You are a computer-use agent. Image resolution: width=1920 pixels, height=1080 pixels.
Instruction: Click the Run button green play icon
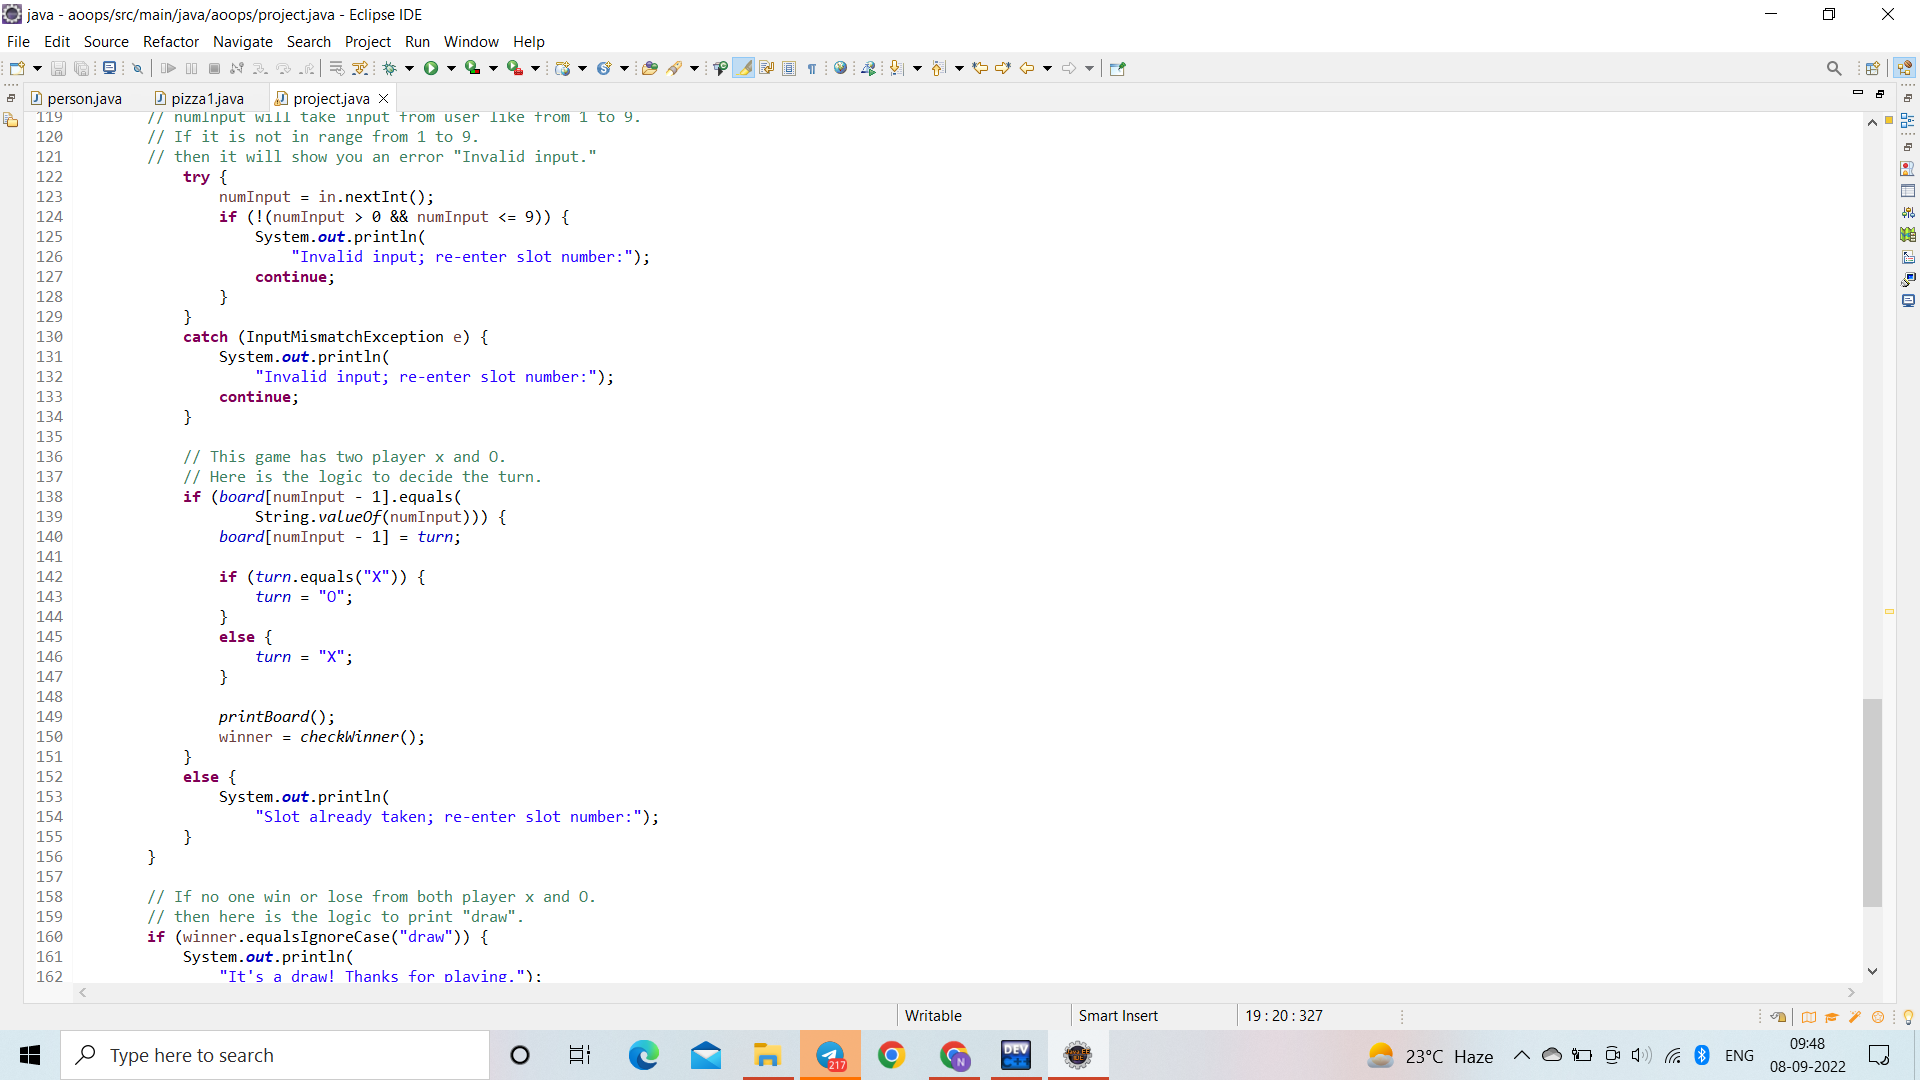tap(431, 68)
